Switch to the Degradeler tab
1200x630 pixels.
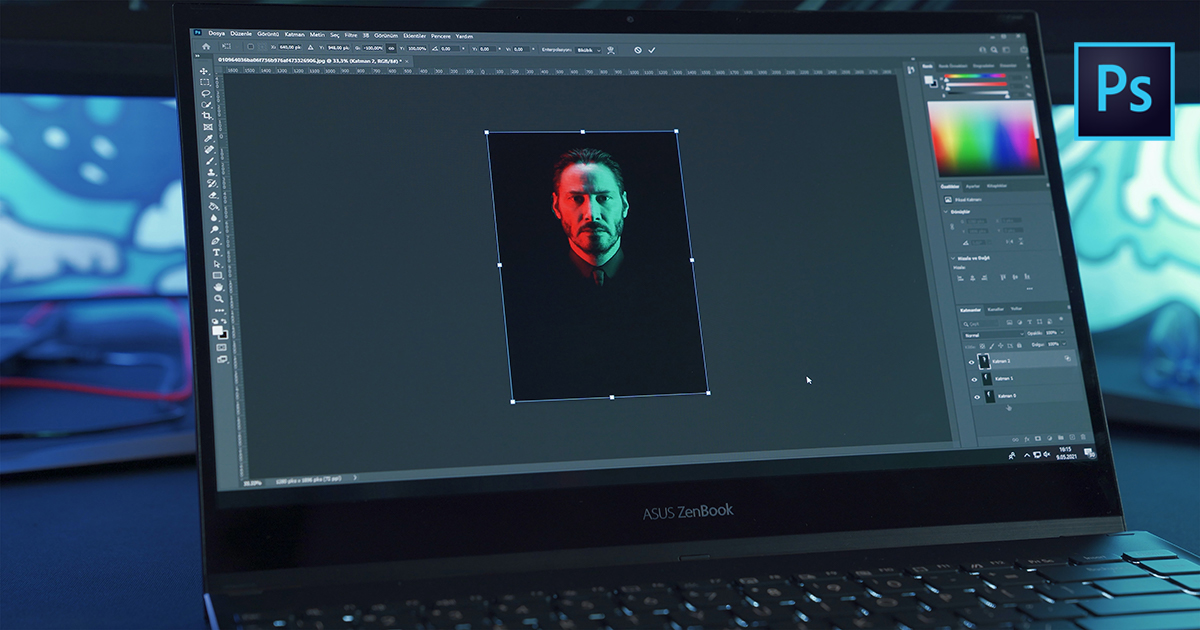click(x=983, y=66)
